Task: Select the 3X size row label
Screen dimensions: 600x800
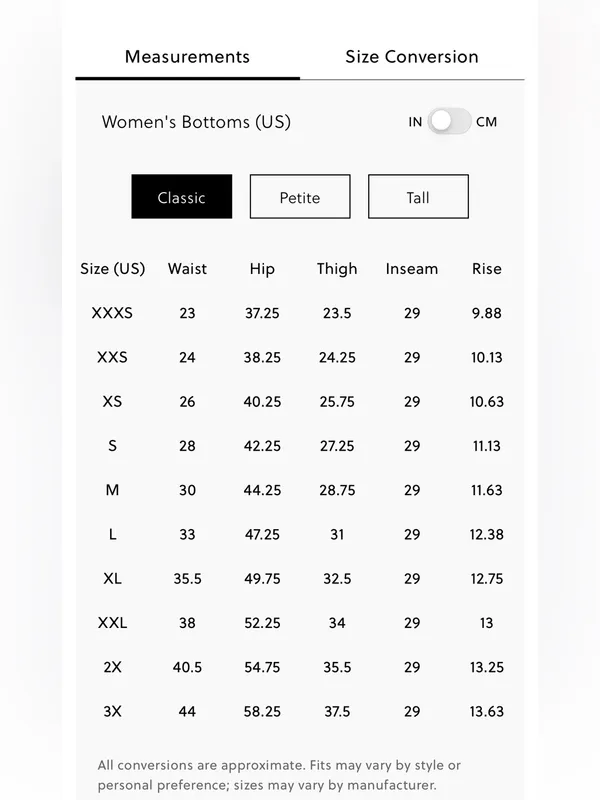Action: point(112,711)
